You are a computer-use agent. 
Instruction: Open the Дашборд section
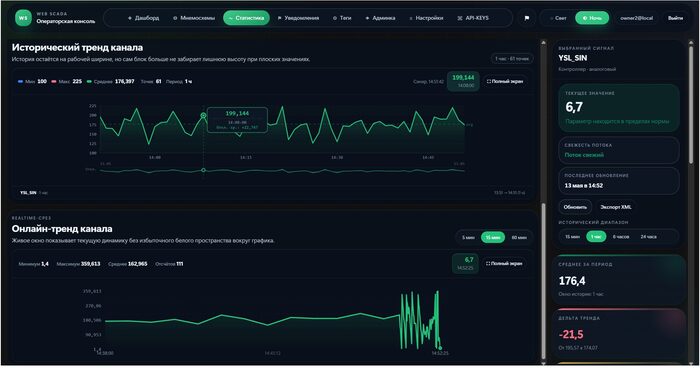tap(143, 18)
